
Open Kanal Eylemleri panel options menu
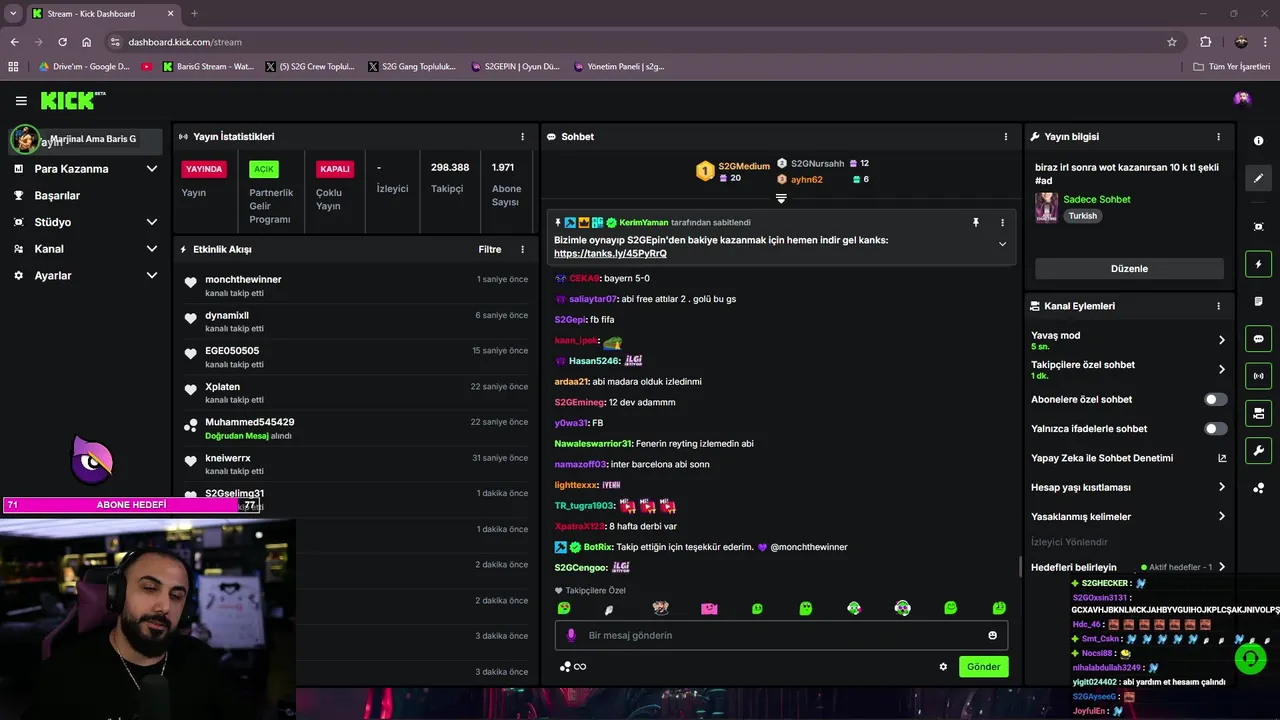[x=1218, y=306]
